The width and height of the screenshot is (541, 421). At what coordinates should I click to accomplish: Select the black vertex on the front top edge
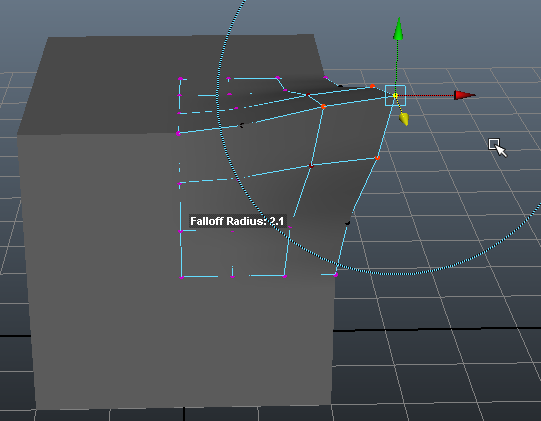(242, 126)
